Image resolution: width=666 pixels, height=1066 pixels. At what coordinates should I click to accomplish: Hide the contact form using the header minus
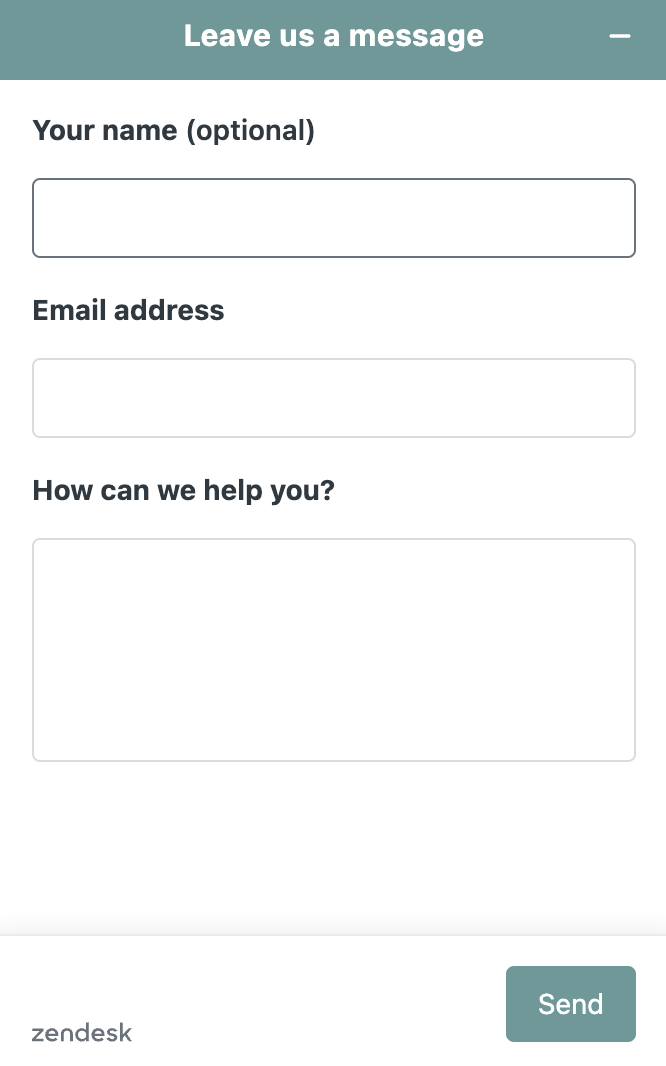tap(620, 36)
